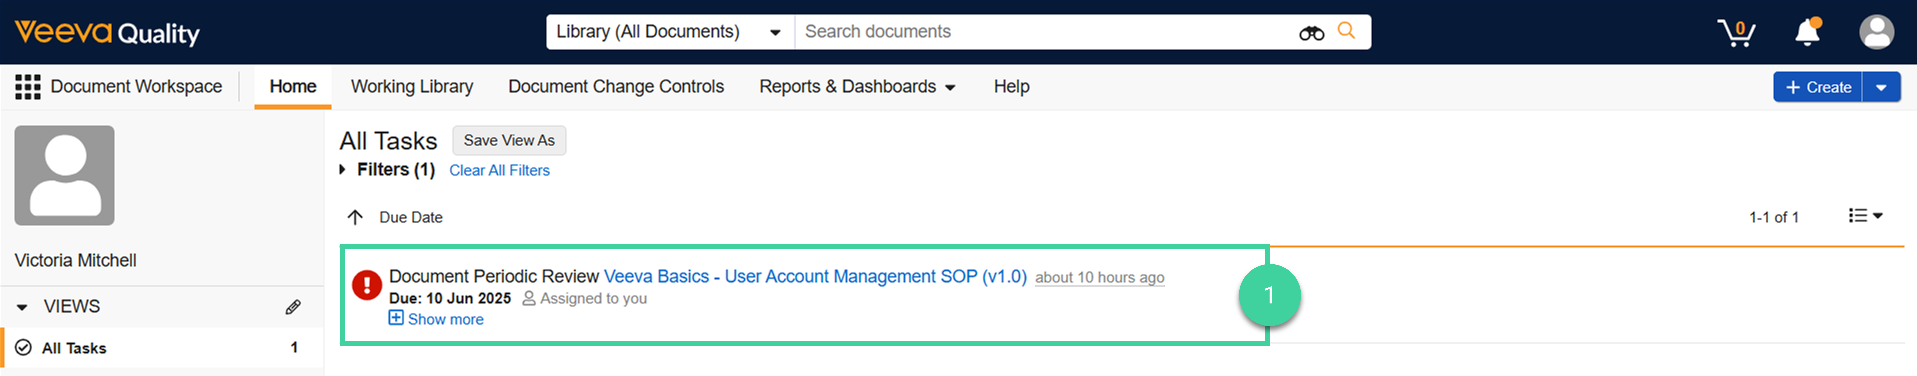Open the shopping cart icon
Viewport: 1917px width, 376px height.
pyautogui.click(x=1736, y=32)
